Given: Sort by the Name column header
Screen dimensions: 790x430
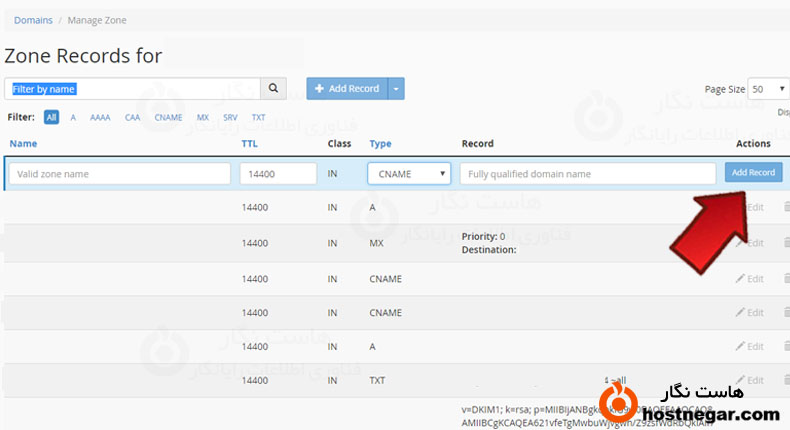Looking at the screenshot, I should 23,144.
